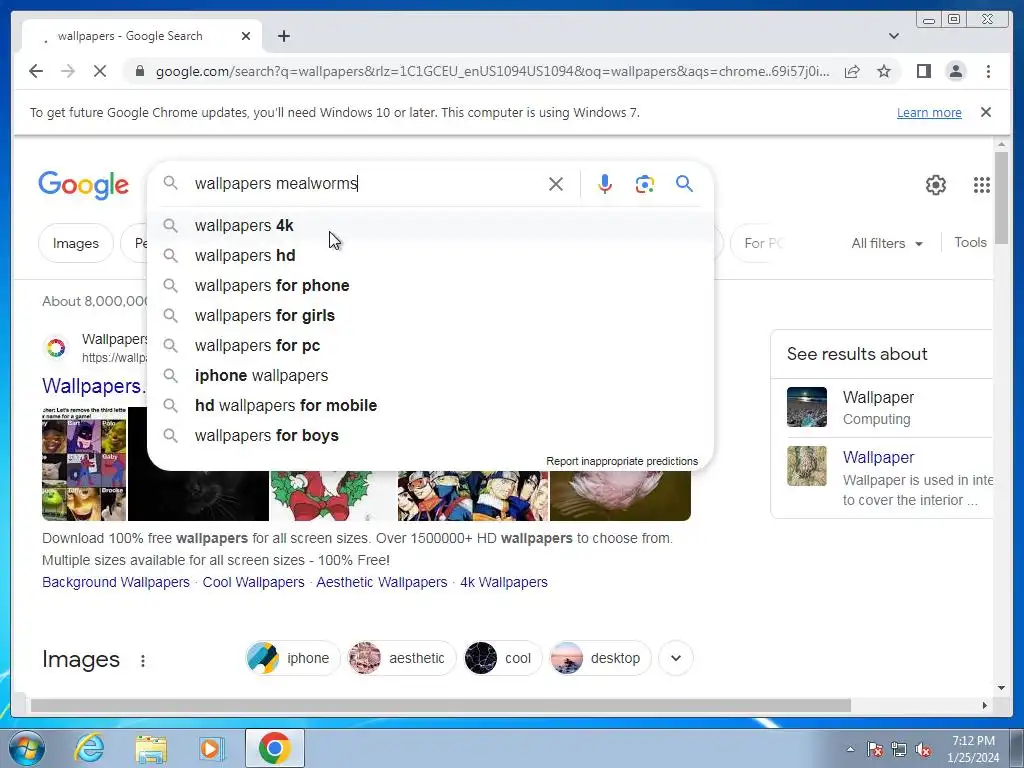Click in the search input field

[366, 184]
